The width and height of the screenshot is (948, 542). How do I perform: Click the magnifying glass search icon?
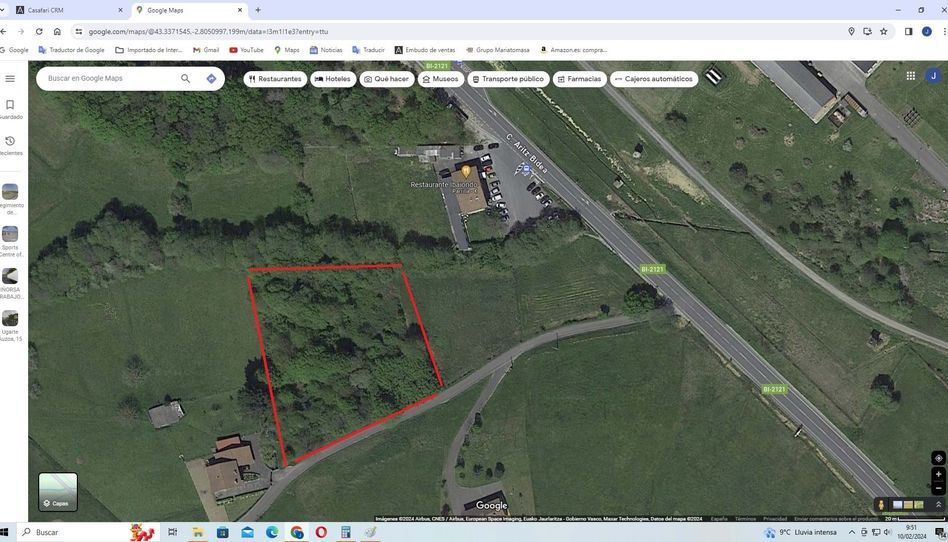(185, 78)
